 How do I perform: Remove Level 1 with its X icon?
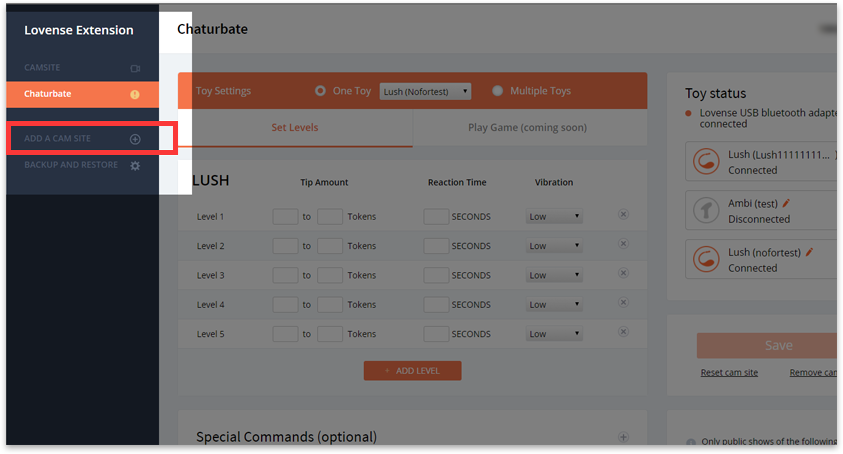tap(623, 214)
